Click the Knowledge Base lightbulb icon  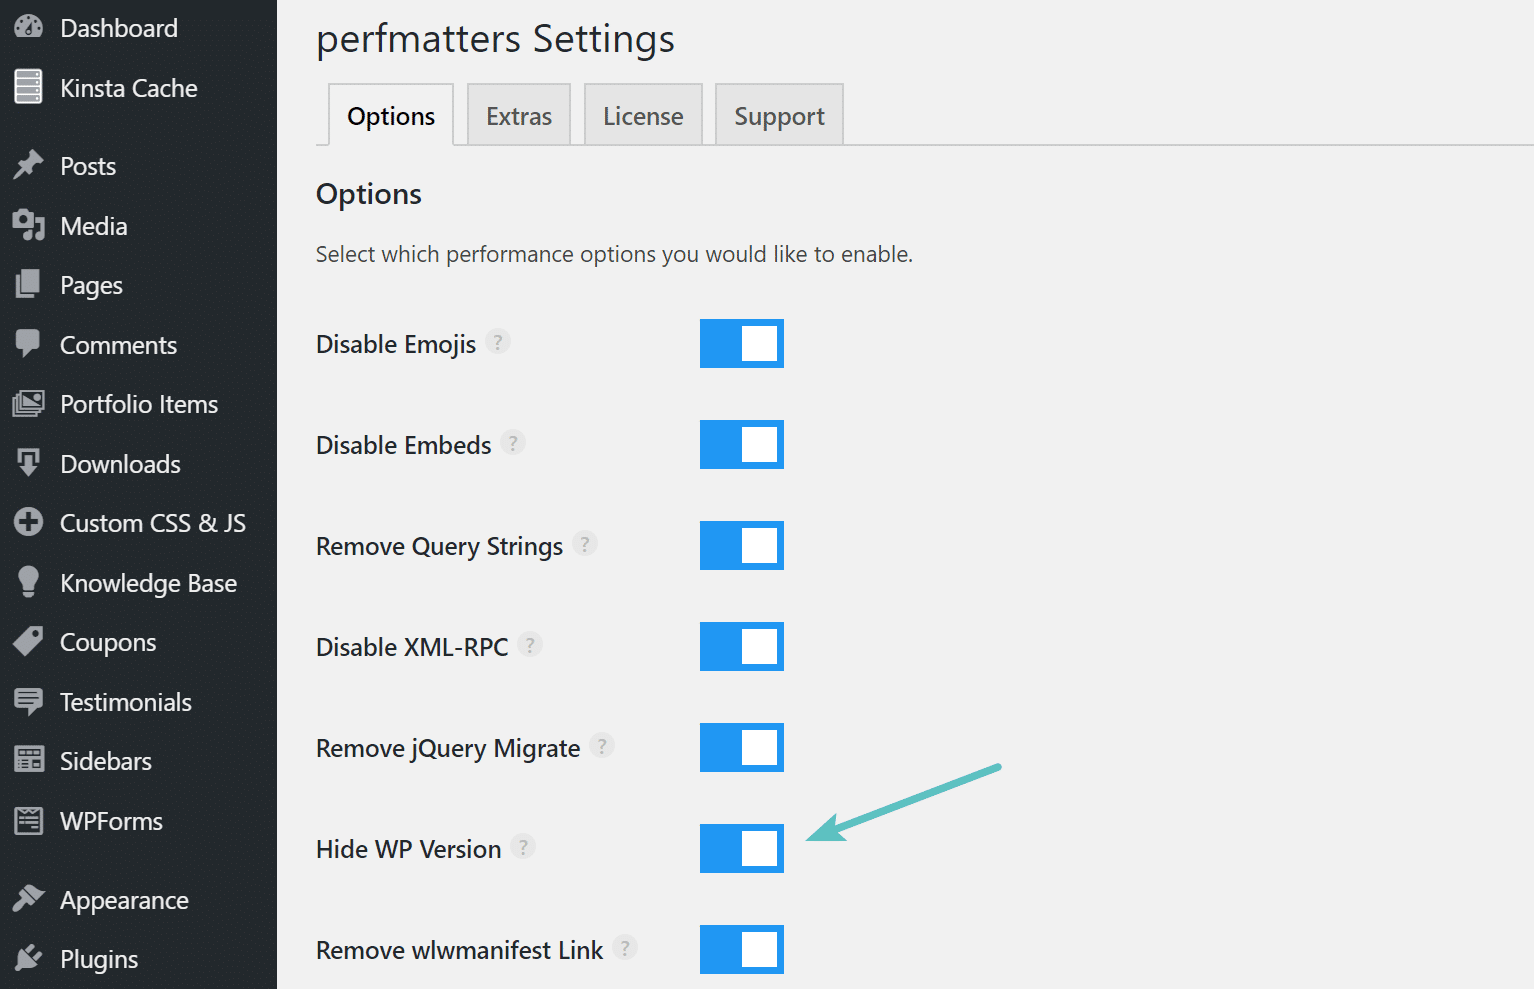pyautogui.click(x=29, y=582)
